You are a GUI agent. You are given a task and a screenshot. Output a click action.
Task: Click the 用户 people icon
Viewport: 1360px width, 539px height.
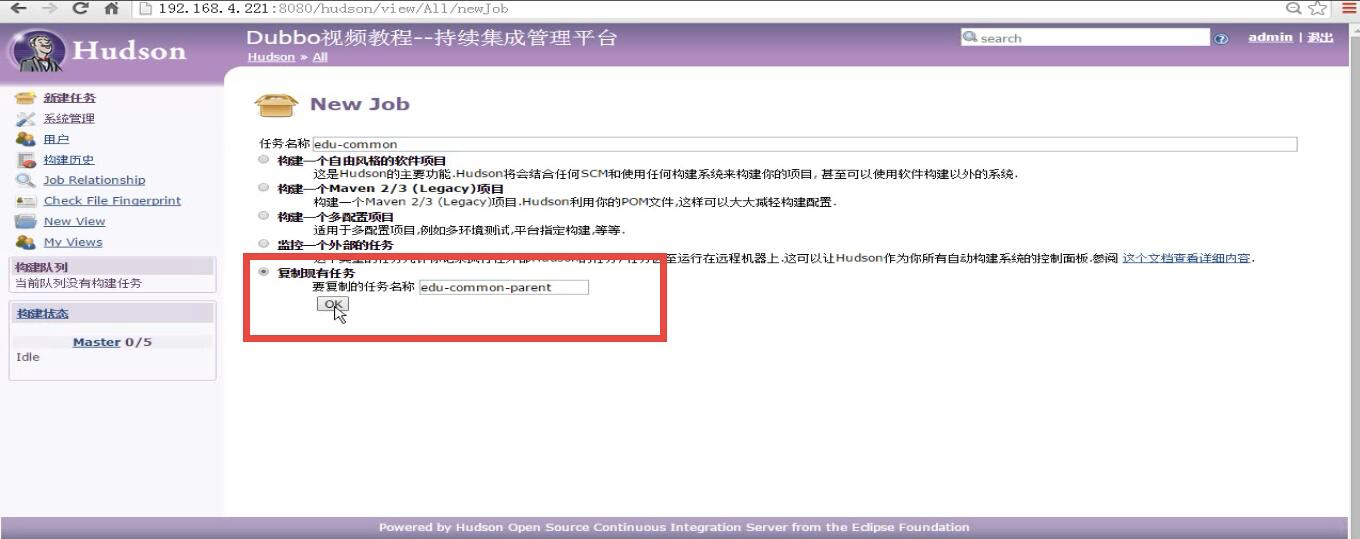[25, 139]
